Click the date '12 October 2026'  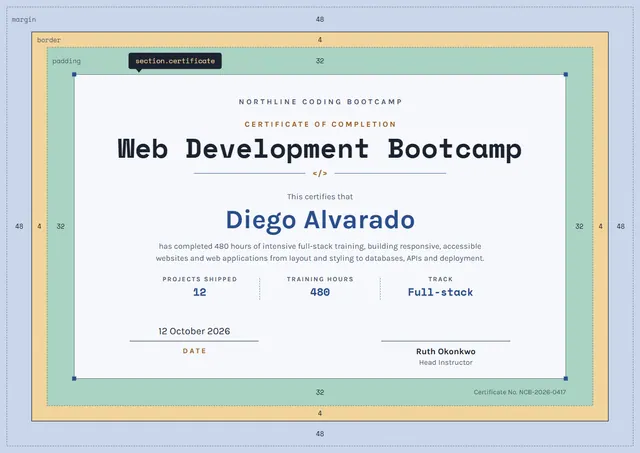[x=194, y=331]
